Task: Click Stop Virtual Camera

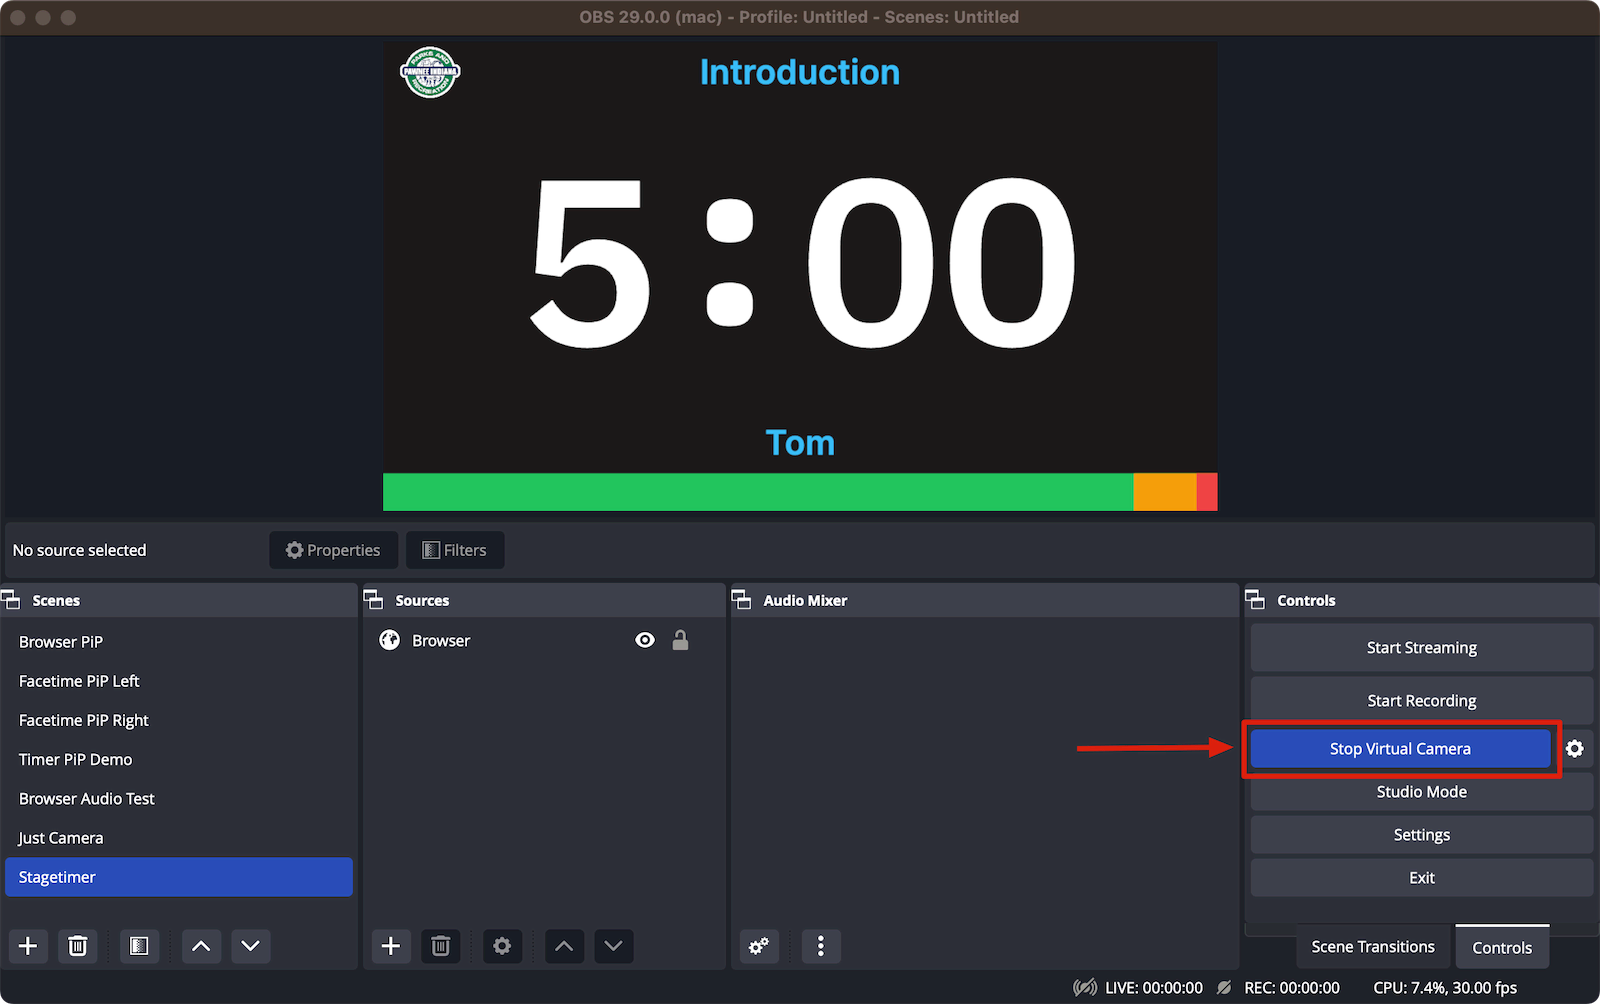Action: tap(1399, 748)
